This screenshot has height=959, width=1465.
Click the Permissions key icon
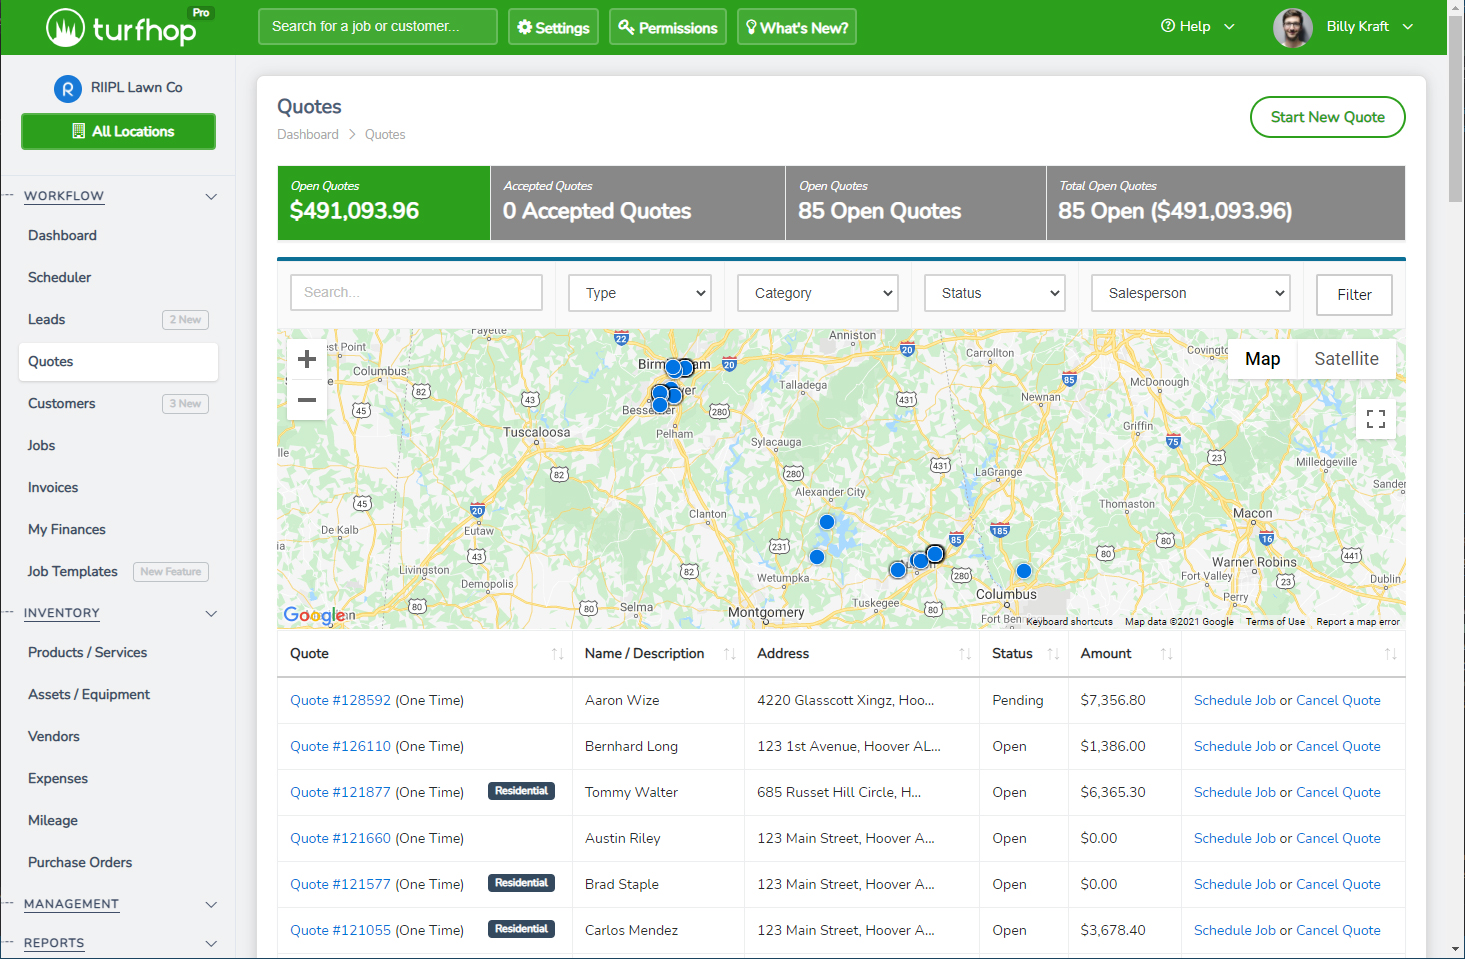tap(625, 27)
